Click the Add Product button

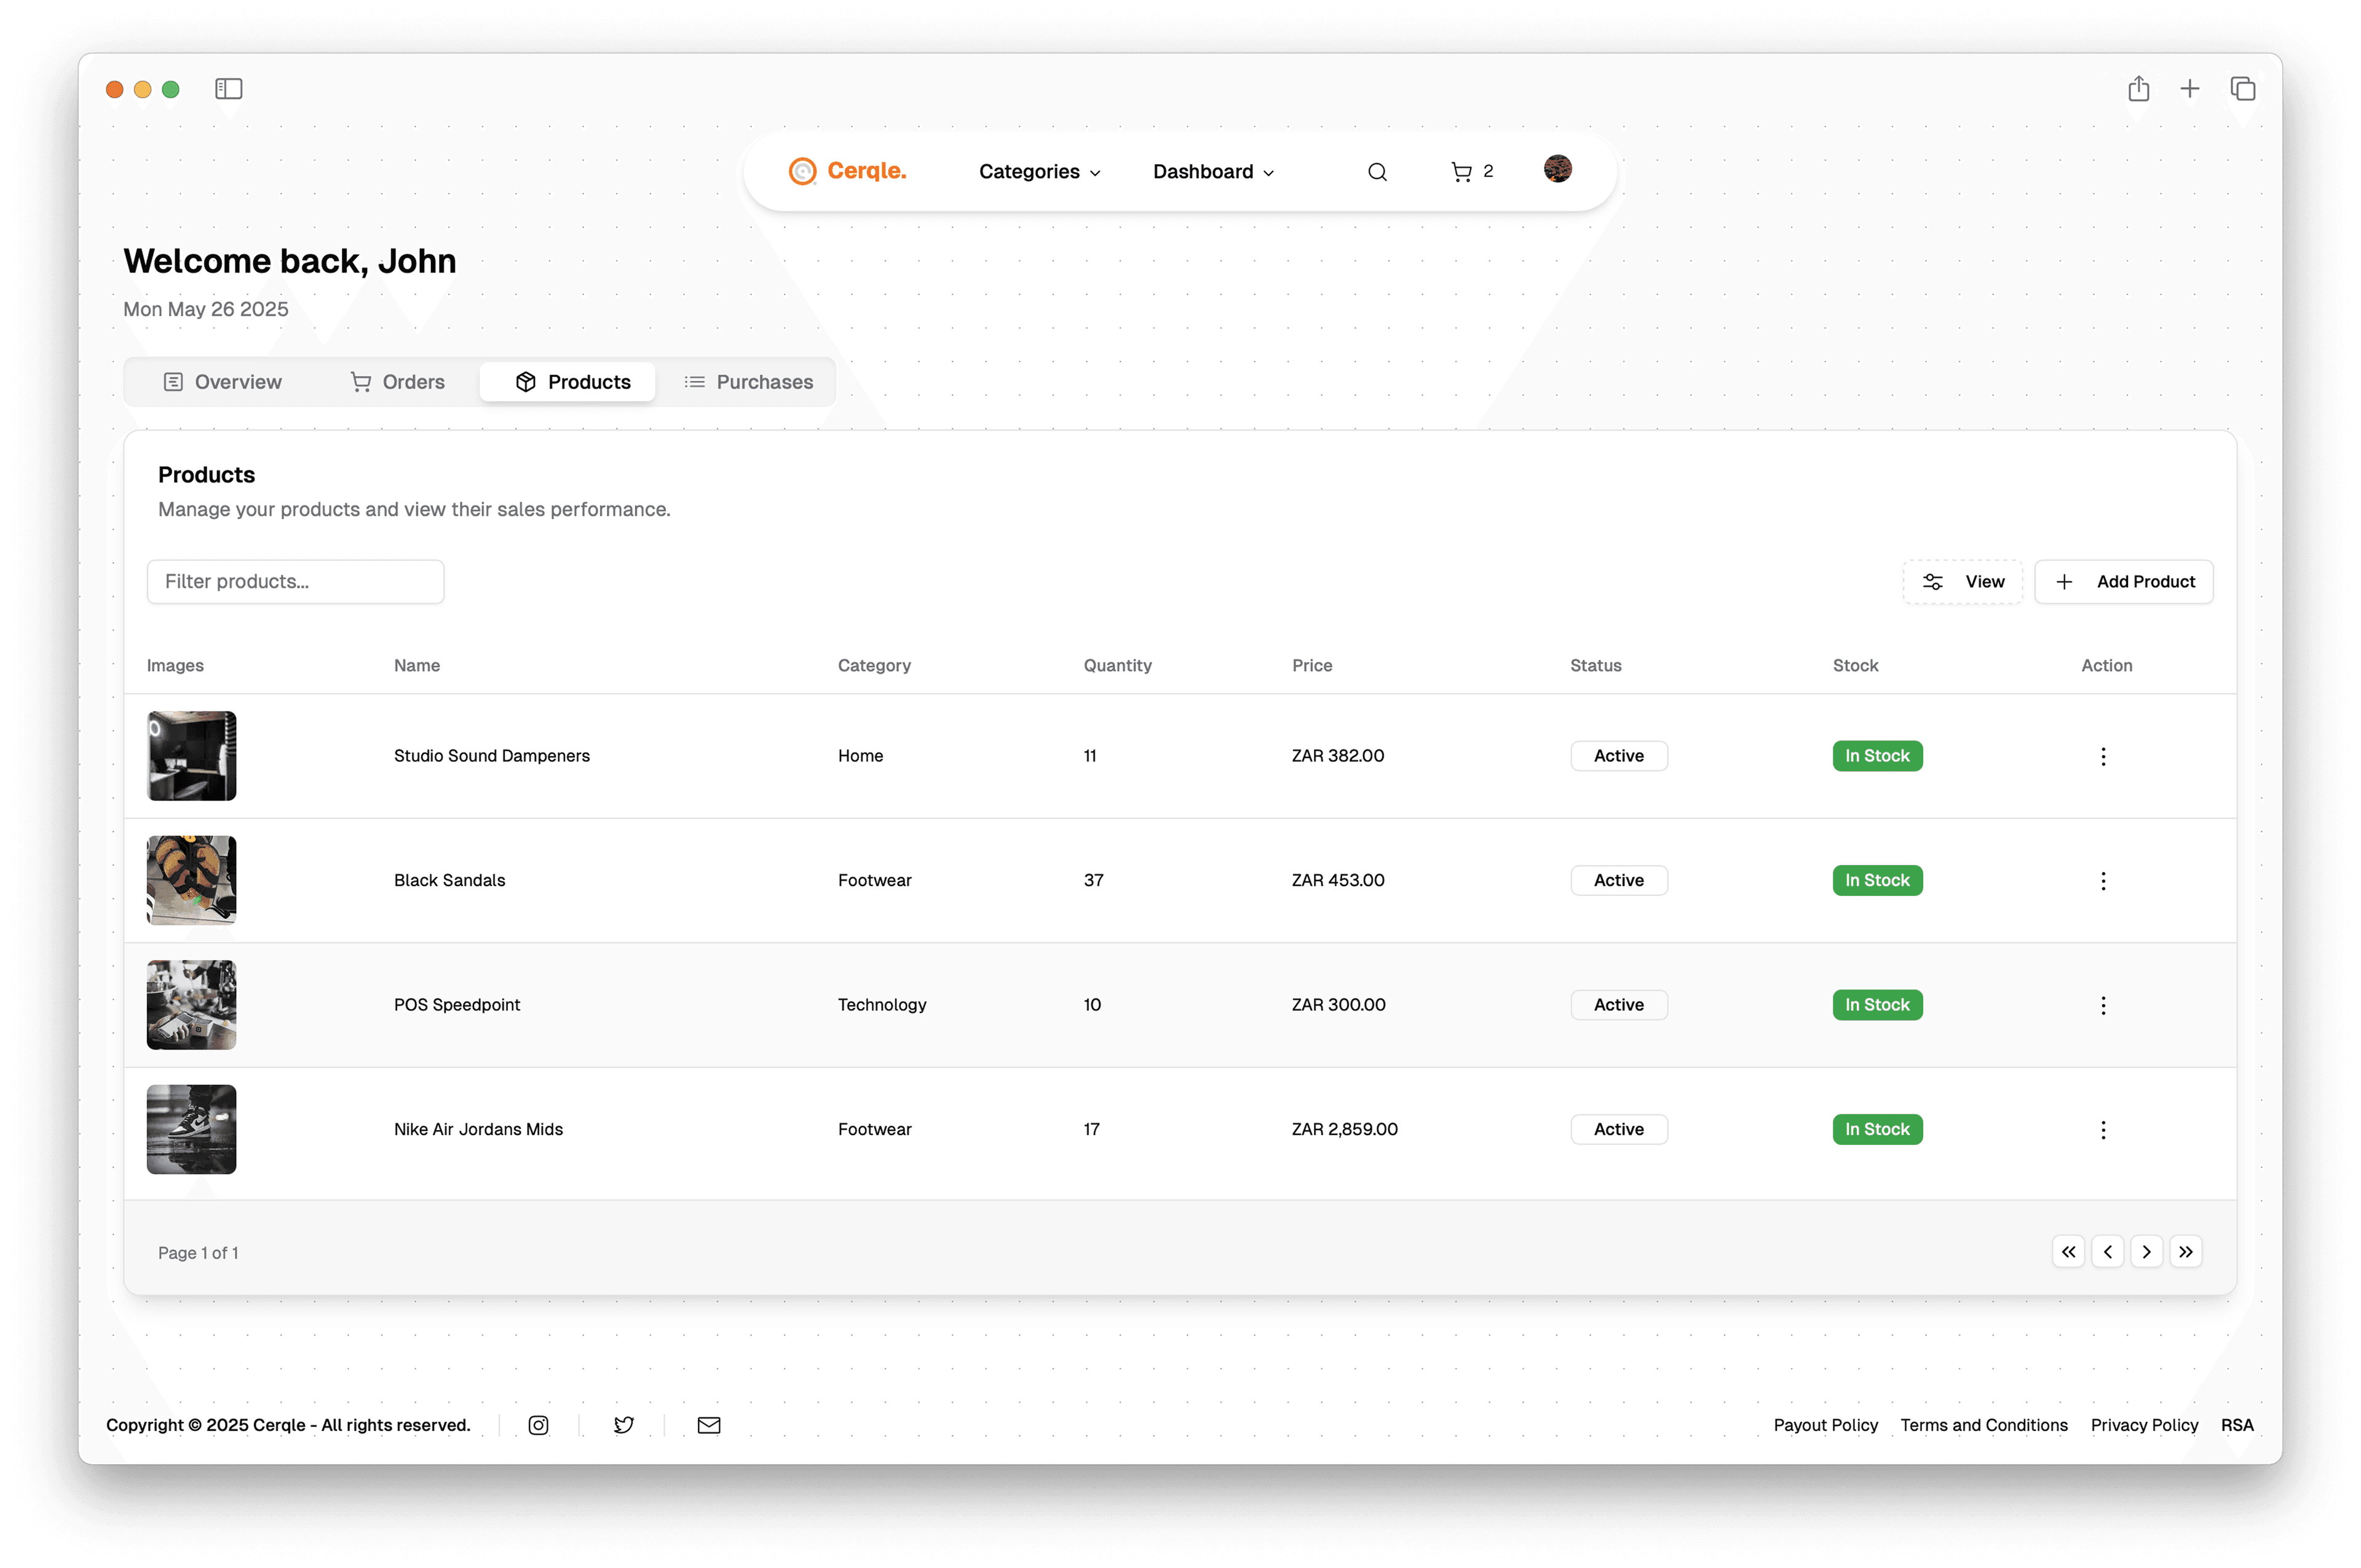click(x=2124, y=582)
